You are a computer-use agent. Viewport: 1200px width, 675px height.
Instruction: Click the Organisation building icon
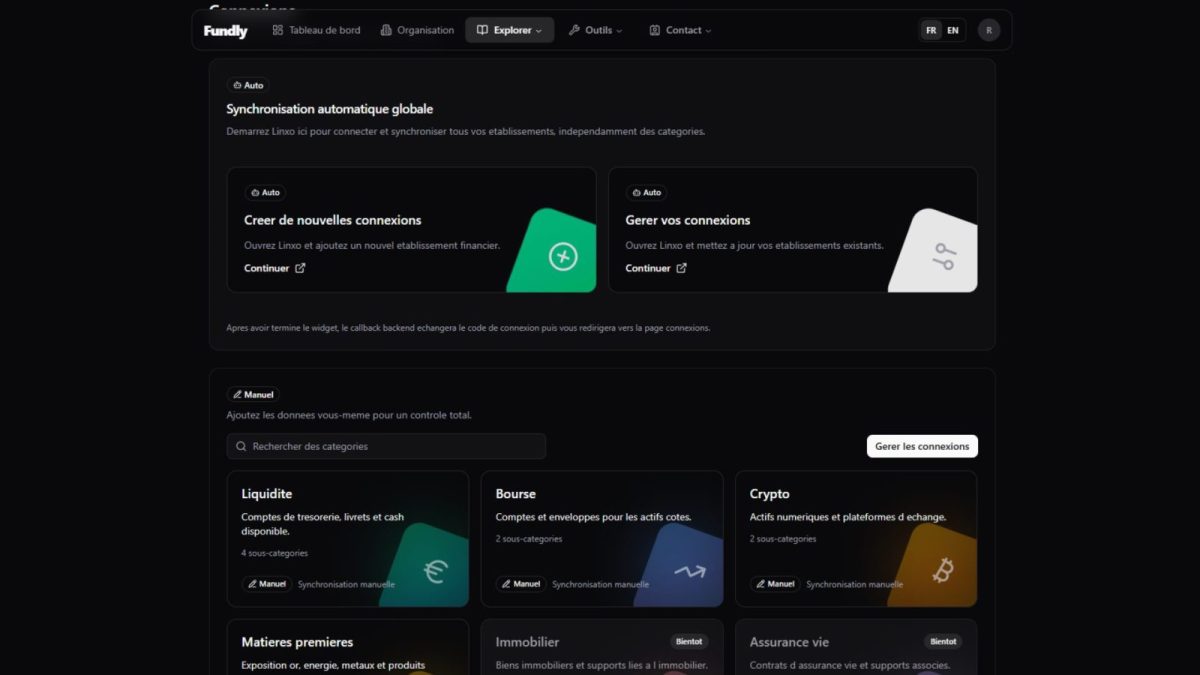[x=386, y=30]
